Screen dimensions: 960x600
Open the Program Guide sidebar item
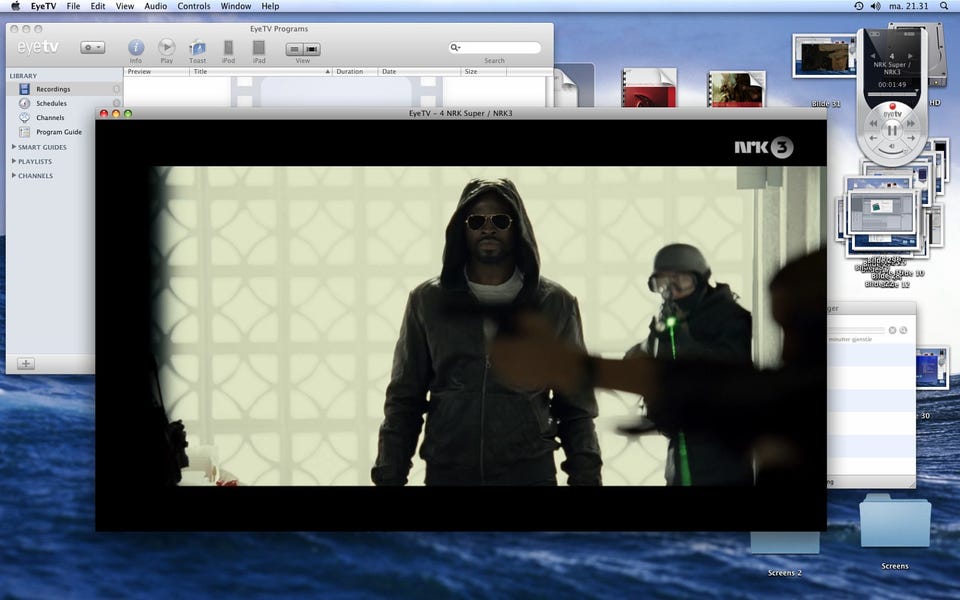point(59,132)
